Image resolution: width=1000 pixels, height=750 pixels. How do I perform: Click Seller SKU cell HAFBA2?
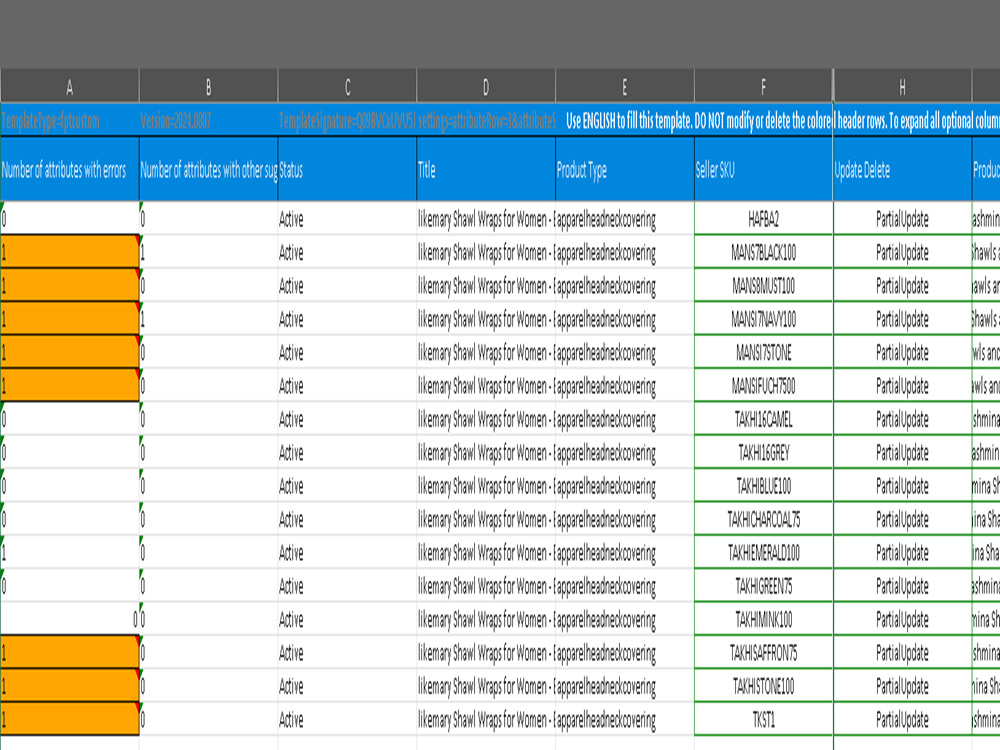pyautogui.click(x=763, y=219)
